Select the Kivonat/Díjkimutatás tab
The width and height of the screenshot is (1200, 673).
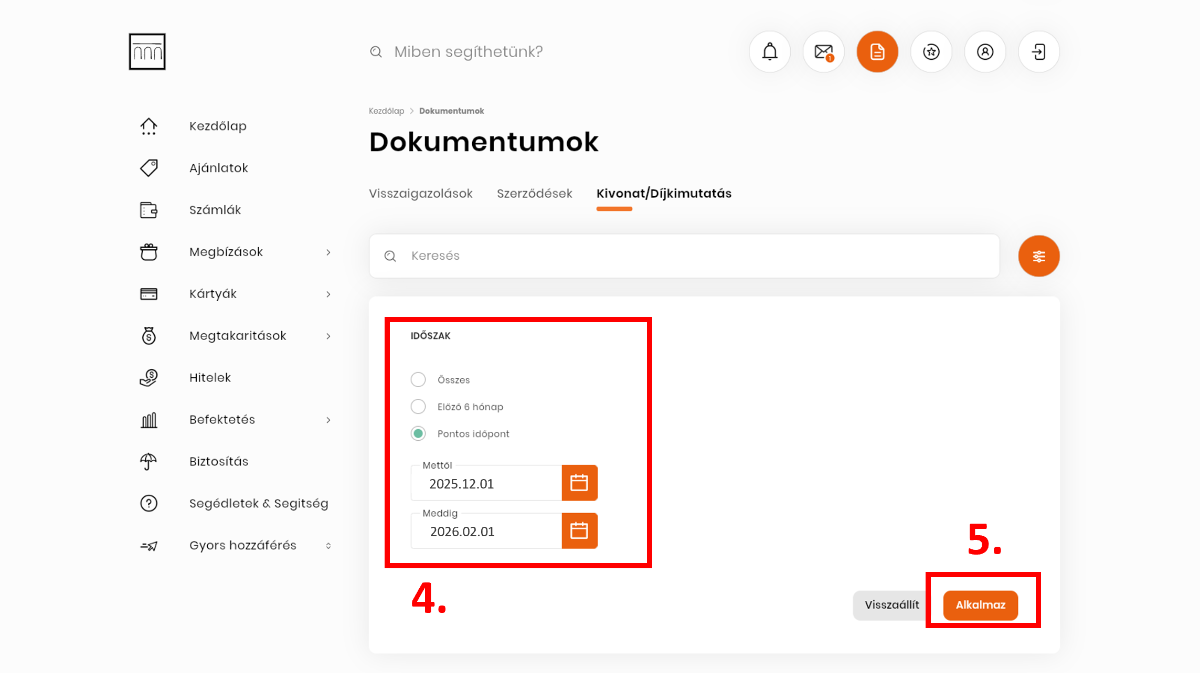tap(664, 194)
